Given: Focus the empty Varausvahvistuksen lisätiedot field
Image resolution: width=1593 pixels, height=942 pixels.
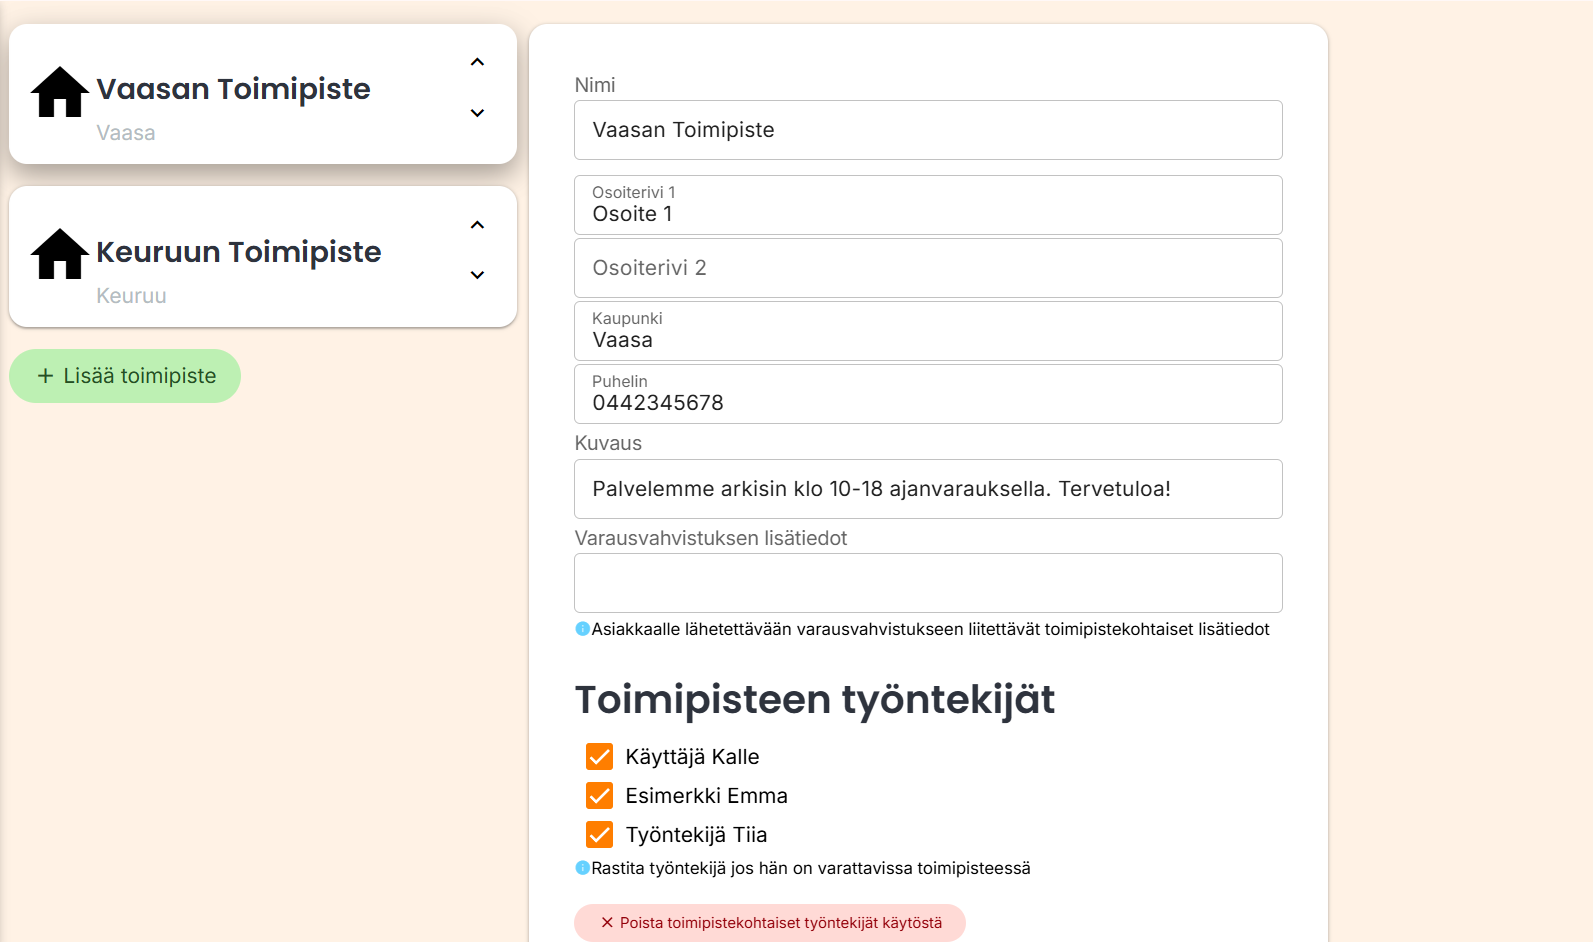Looking at the screenshot, I should (x=927, y=583).
